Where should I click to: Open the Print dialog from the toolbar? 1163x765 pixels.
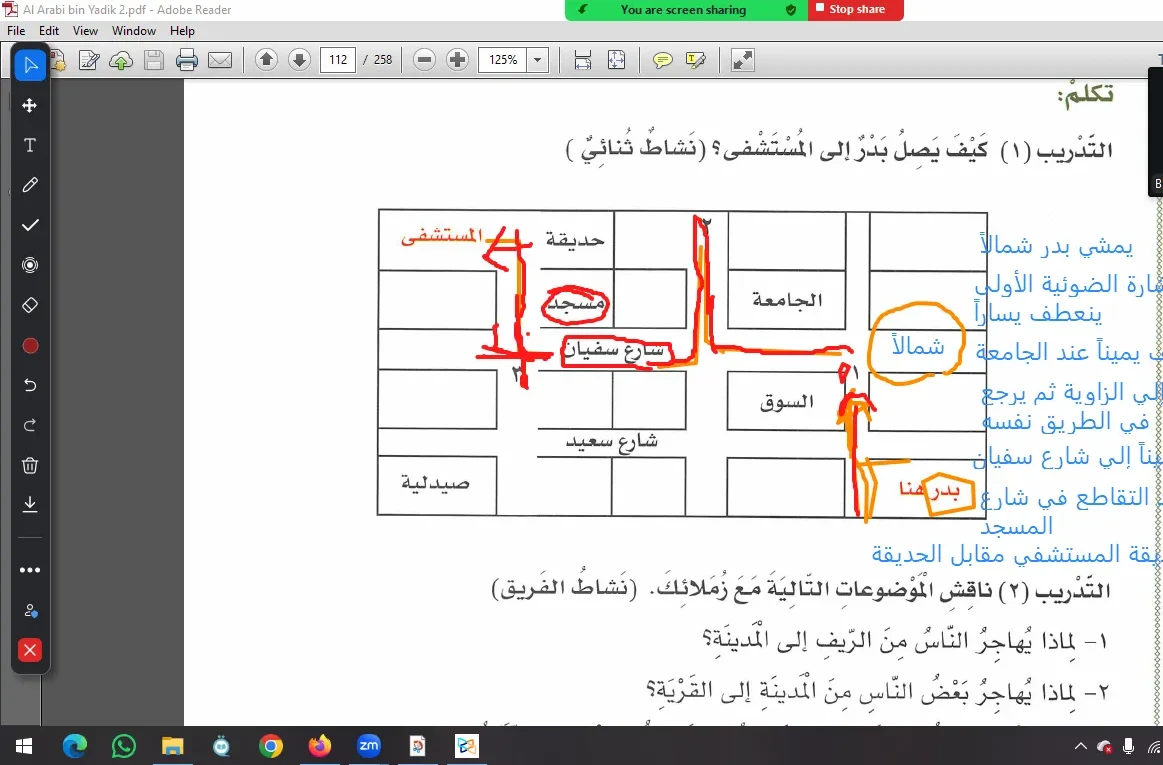click(x=186, y=59)
